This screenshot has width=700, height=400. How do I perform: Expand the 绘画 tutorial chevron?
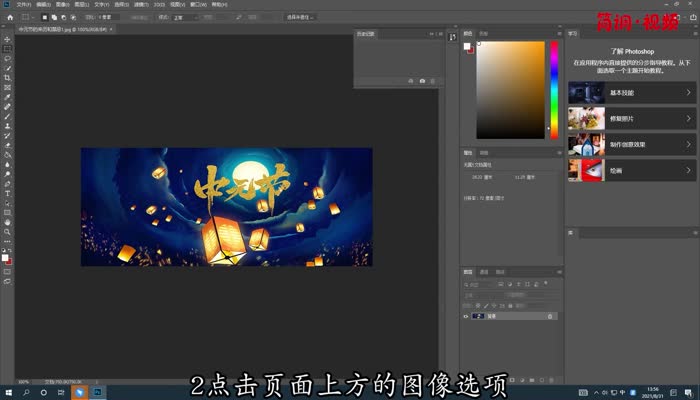(x=689, y=171)
